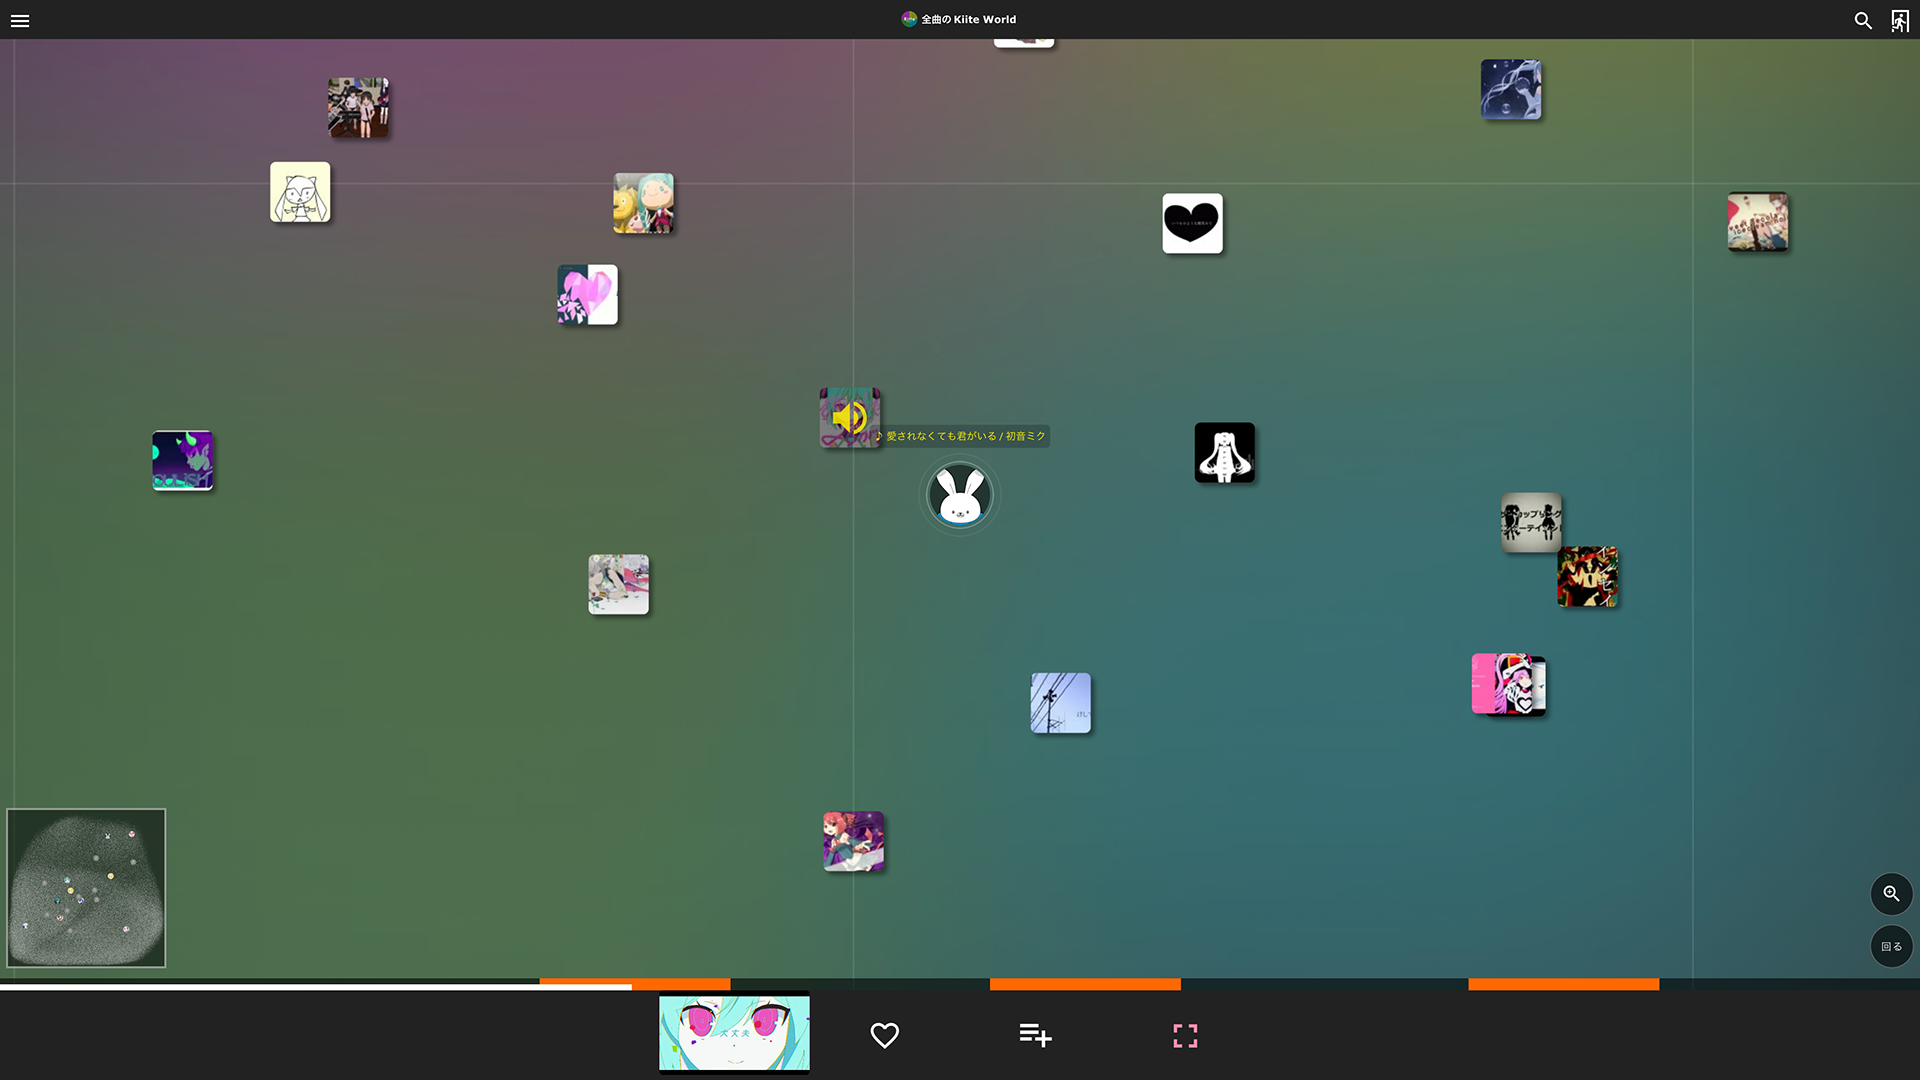The image size is (1920, 1080).
Task: Open the search icon
Action: (1863, 20)
